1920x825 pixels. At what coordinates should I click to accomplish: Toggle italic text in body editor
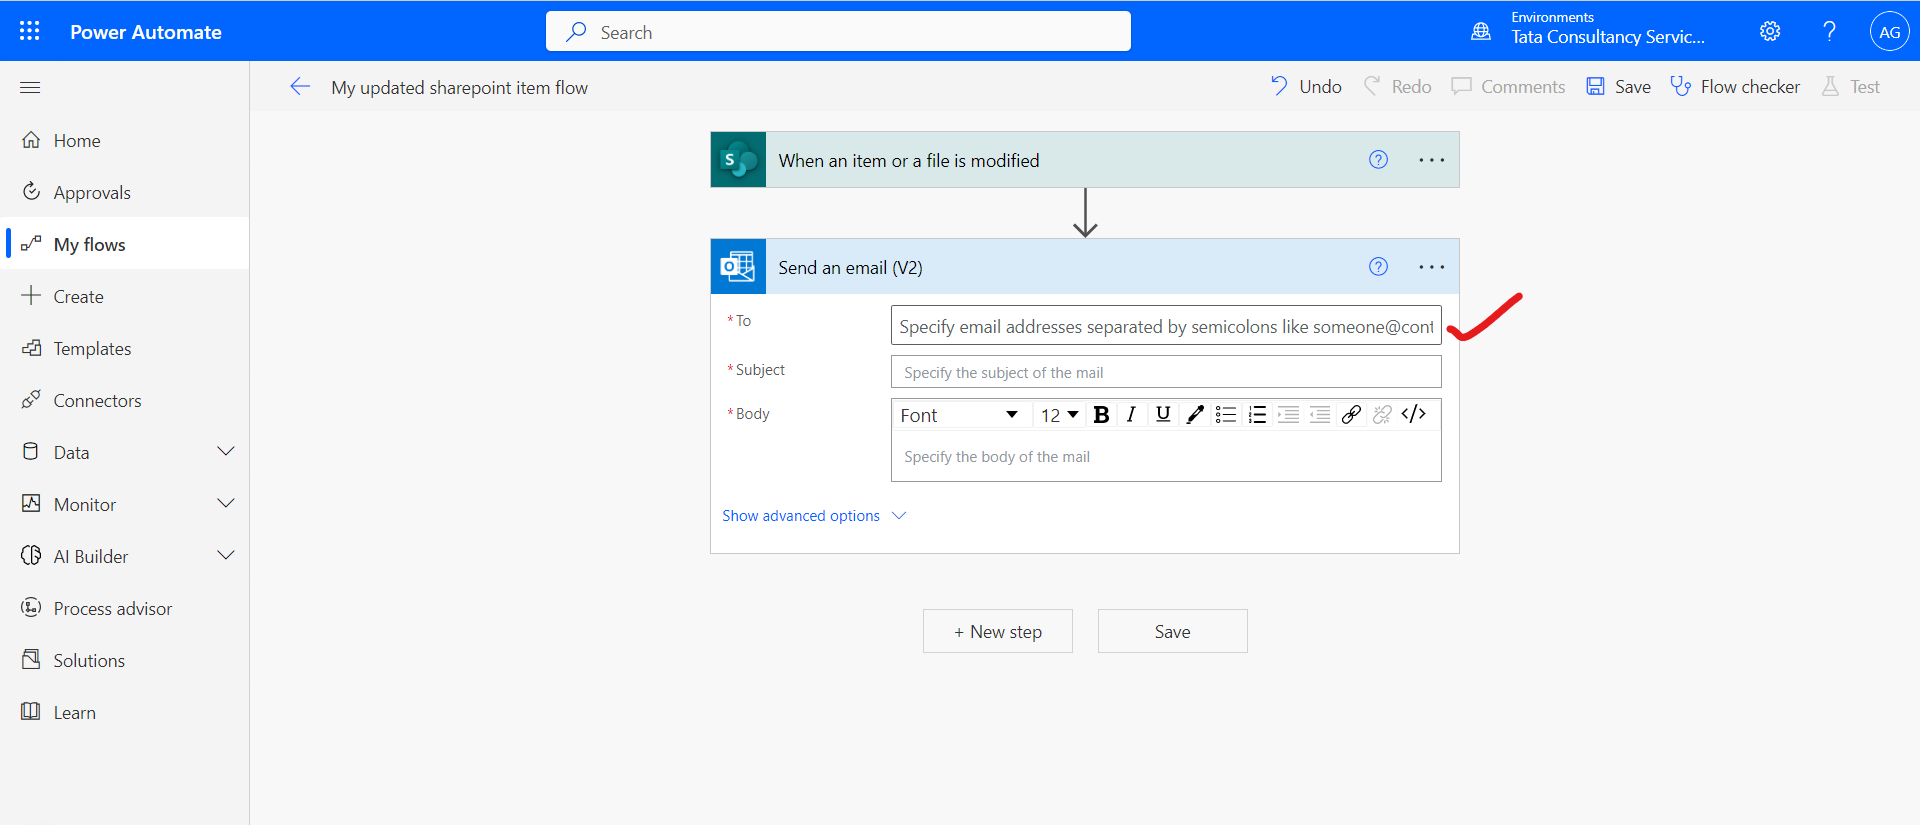[1131, 415]
